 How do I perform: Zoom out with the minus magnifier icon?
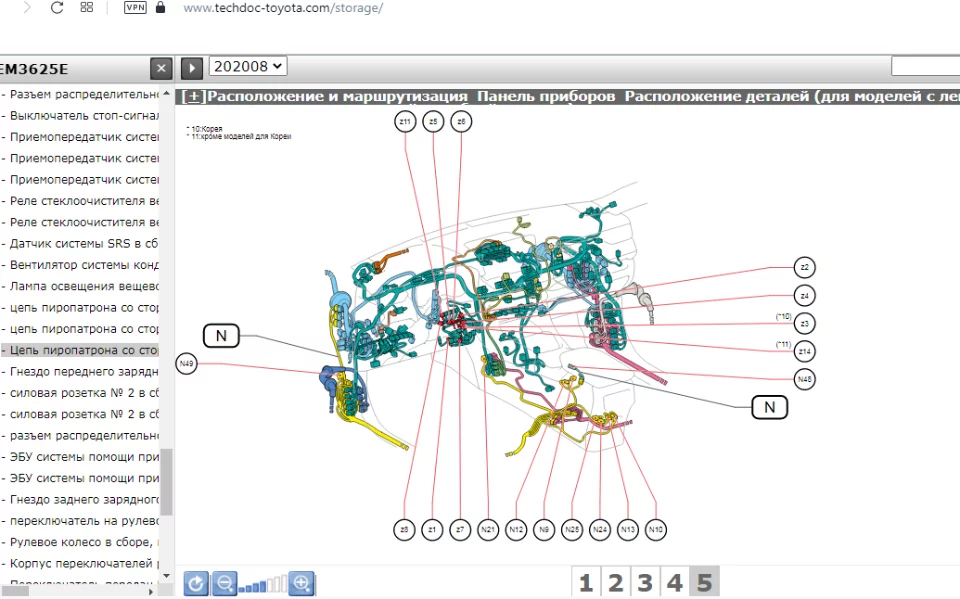click(224, 583)
